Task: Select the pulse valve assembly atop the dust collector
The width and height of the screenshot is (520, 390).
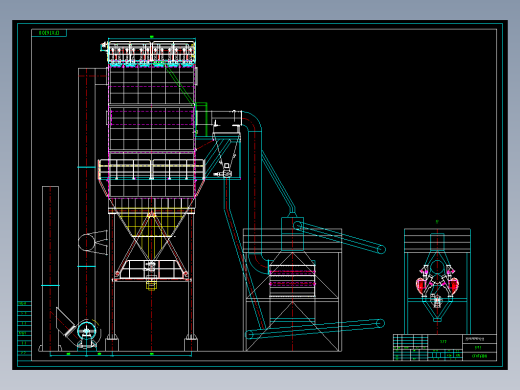Action: click(x=151, y=52)
